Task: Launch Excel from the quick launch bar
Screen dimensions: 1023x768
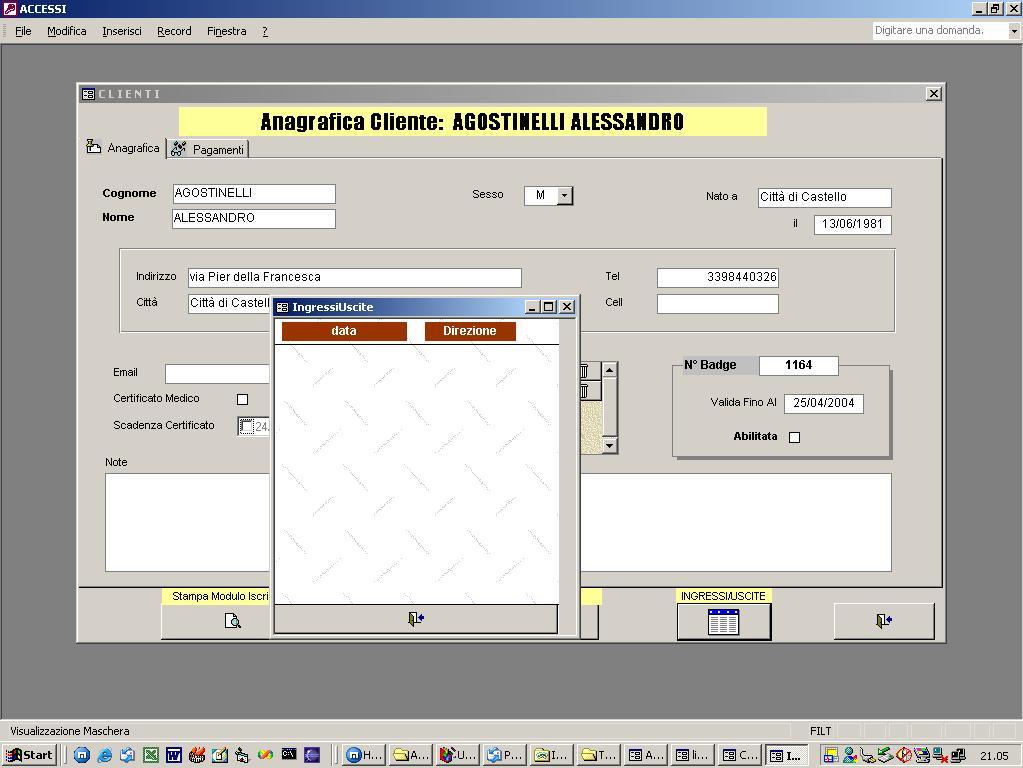Action: point(151,755)
